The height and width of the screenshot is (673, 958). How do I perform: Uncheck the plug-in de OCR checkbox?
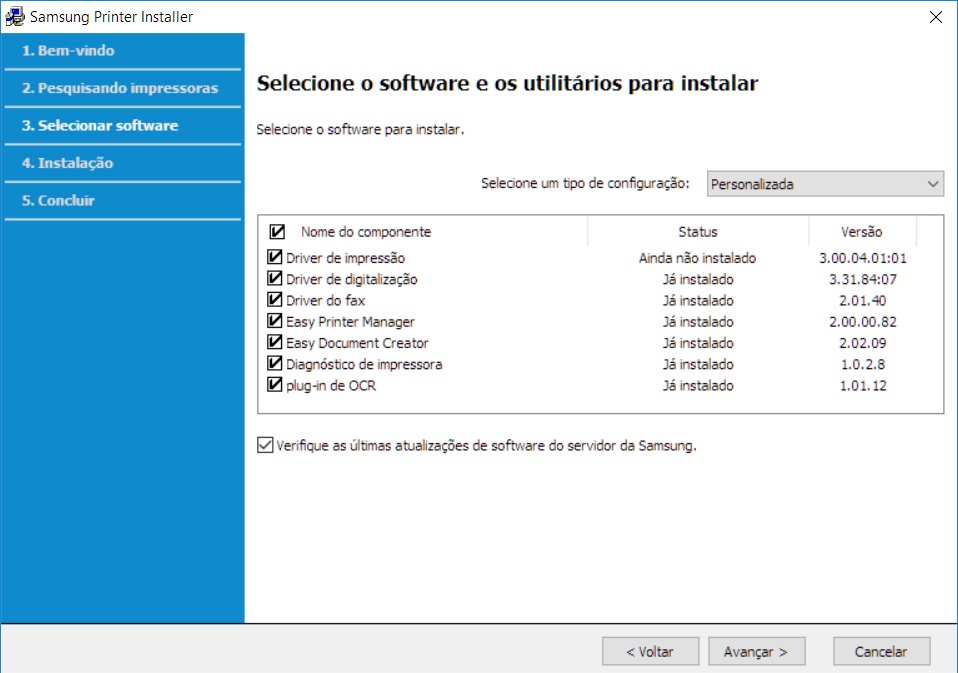click(275, 385)
